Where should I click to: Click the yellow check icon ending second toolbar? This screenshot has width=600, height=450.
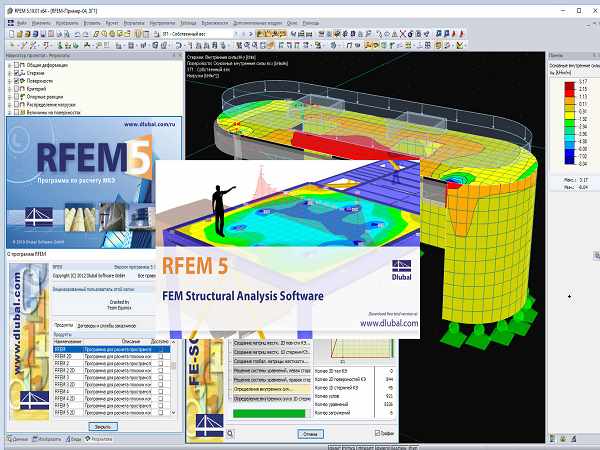point(460,45)
